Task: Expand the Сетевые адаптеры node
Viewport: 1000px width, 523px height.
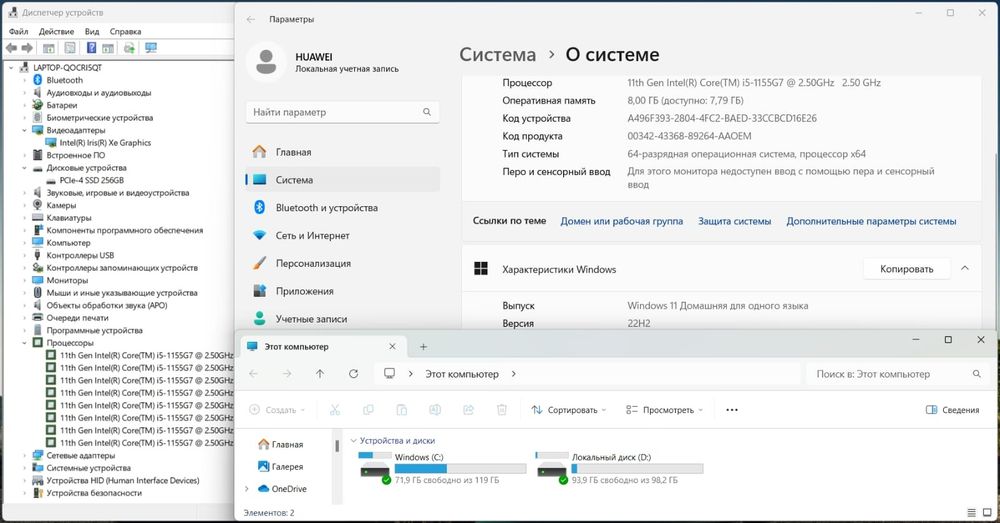Action: (x=25, y=455)
